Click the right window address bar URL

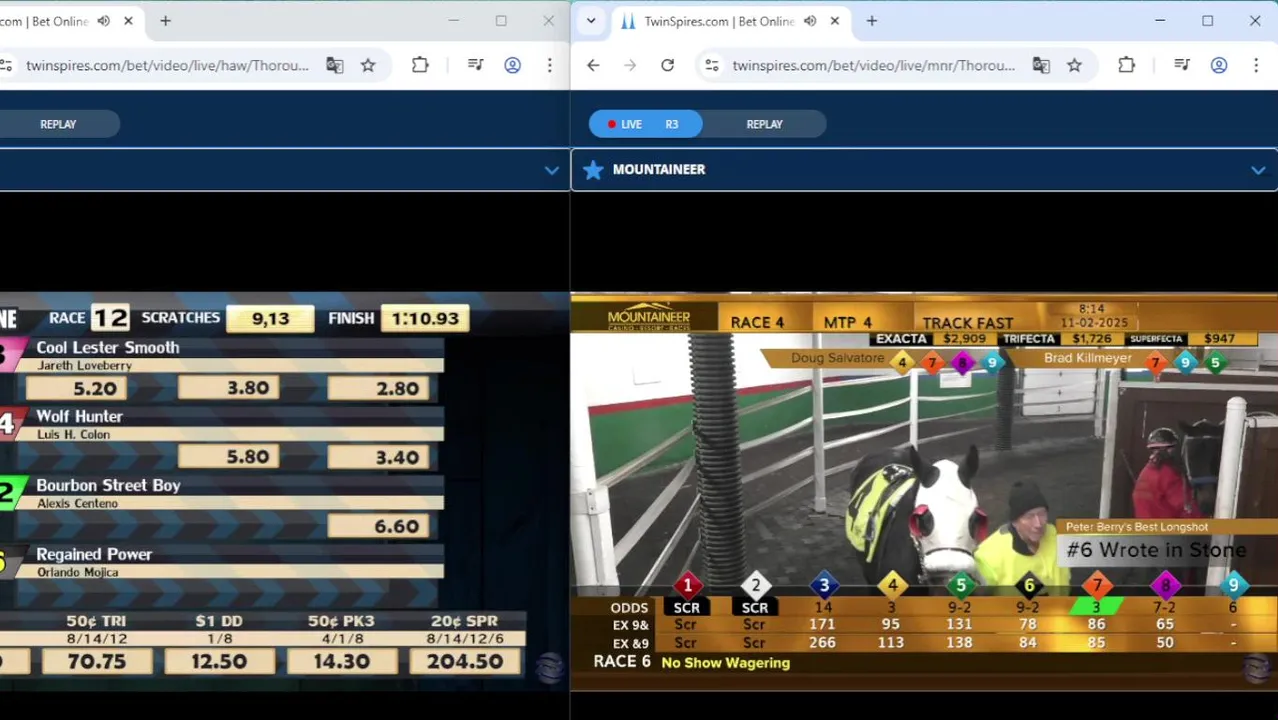[873, 65]
